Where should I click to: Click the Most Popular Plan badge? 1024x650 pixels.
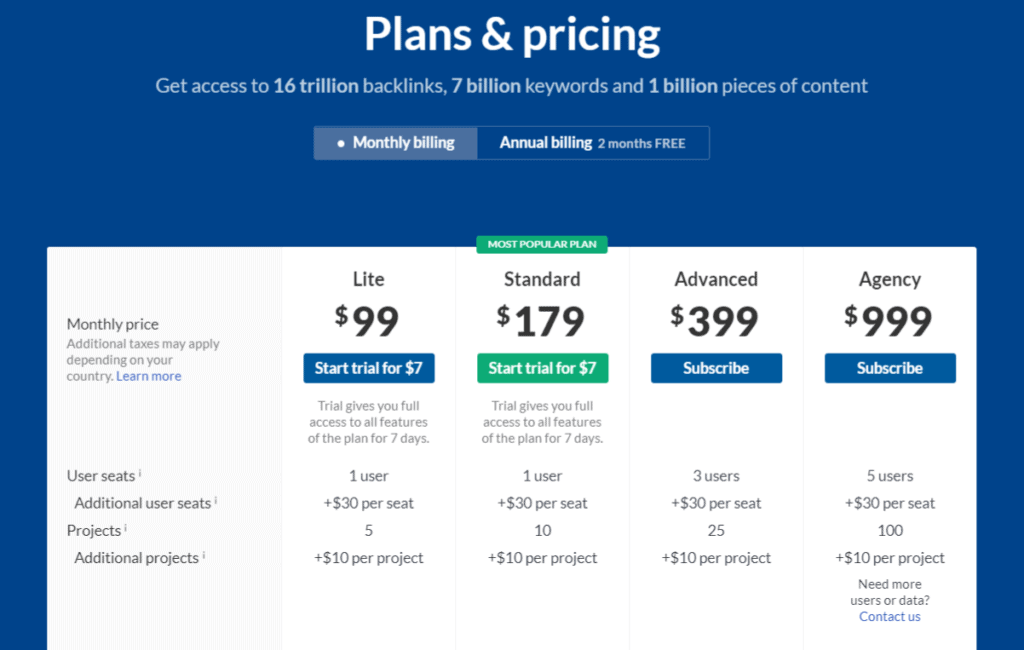coord(542,244)
